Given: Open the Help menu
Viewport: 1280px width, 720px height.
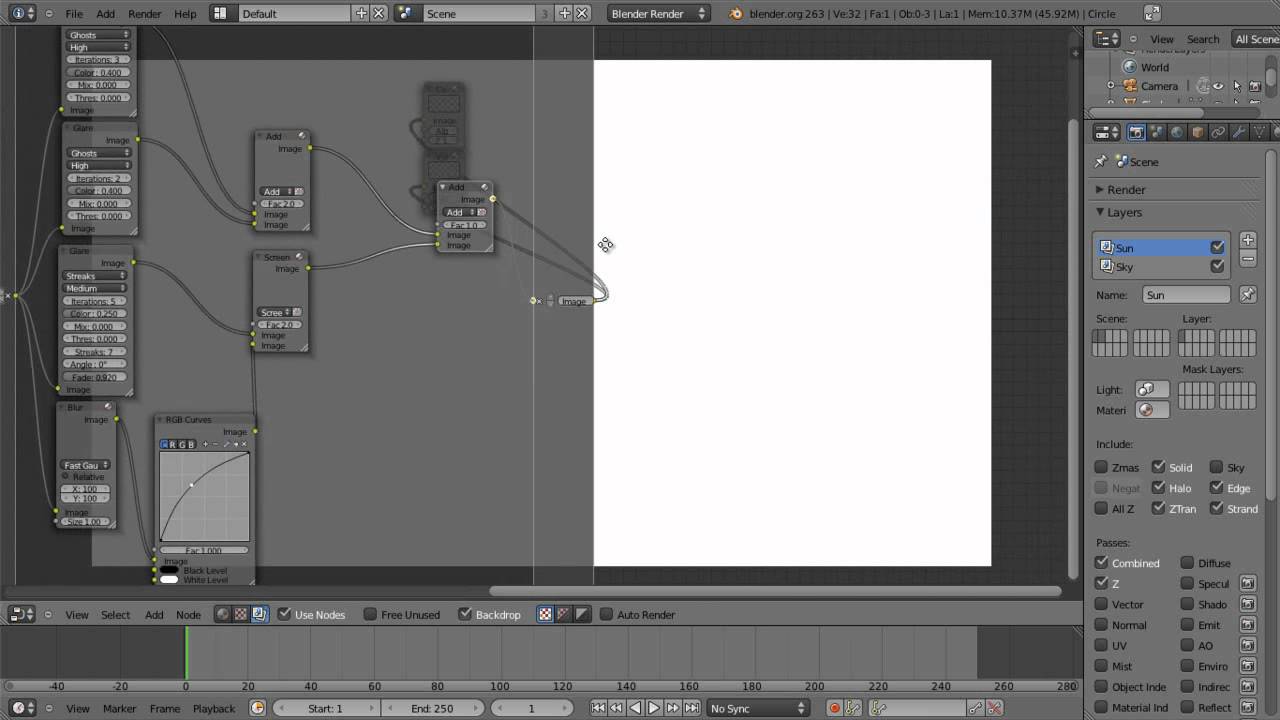Looking at the screenshot, I should [x=185, y=14].
